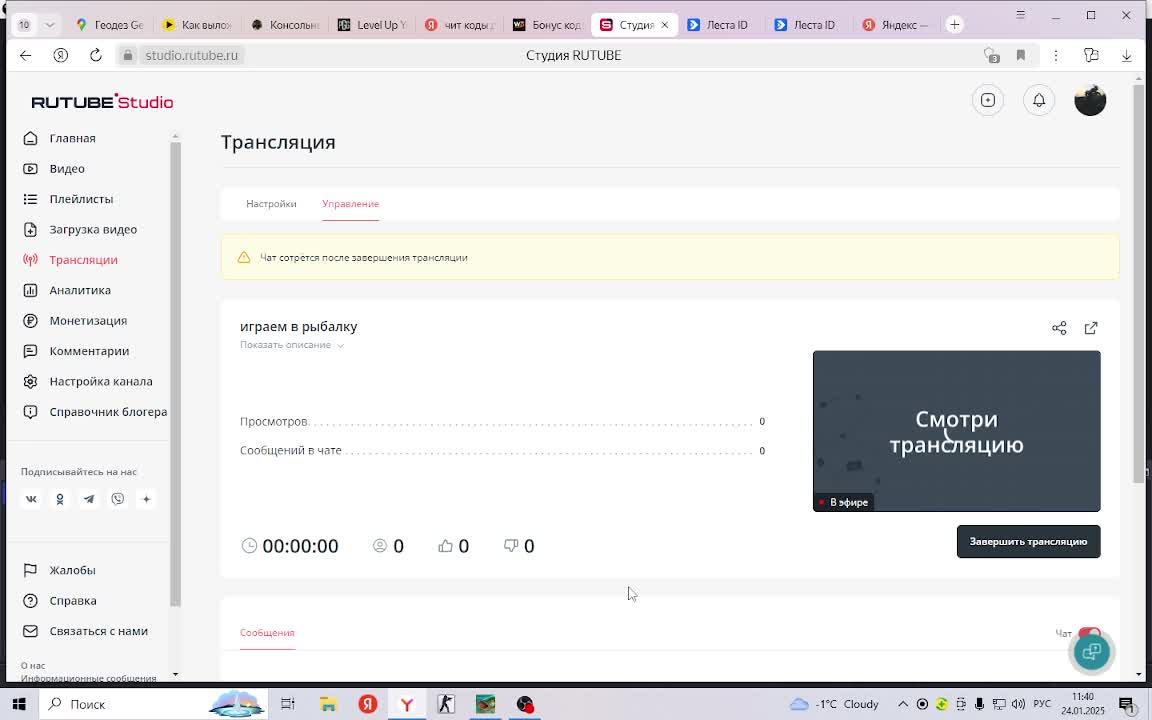Viewport: 1152px width, 720px height.
Task: Click the sidebar scrollbar down arrow
Action: (175, 674)
